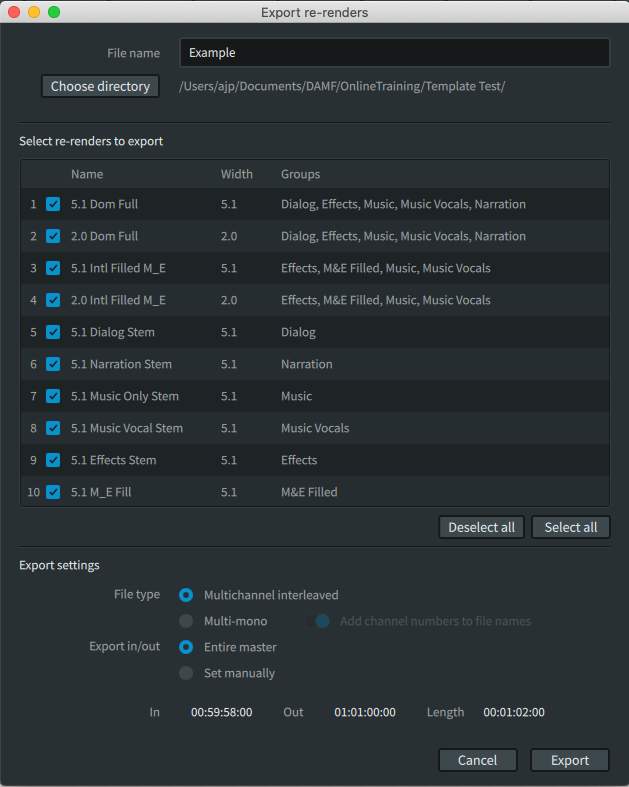Uncheck the 2.0 Dom Full checkbox
The width and height of the screenshot is (629, 787).
pos(53,236)
